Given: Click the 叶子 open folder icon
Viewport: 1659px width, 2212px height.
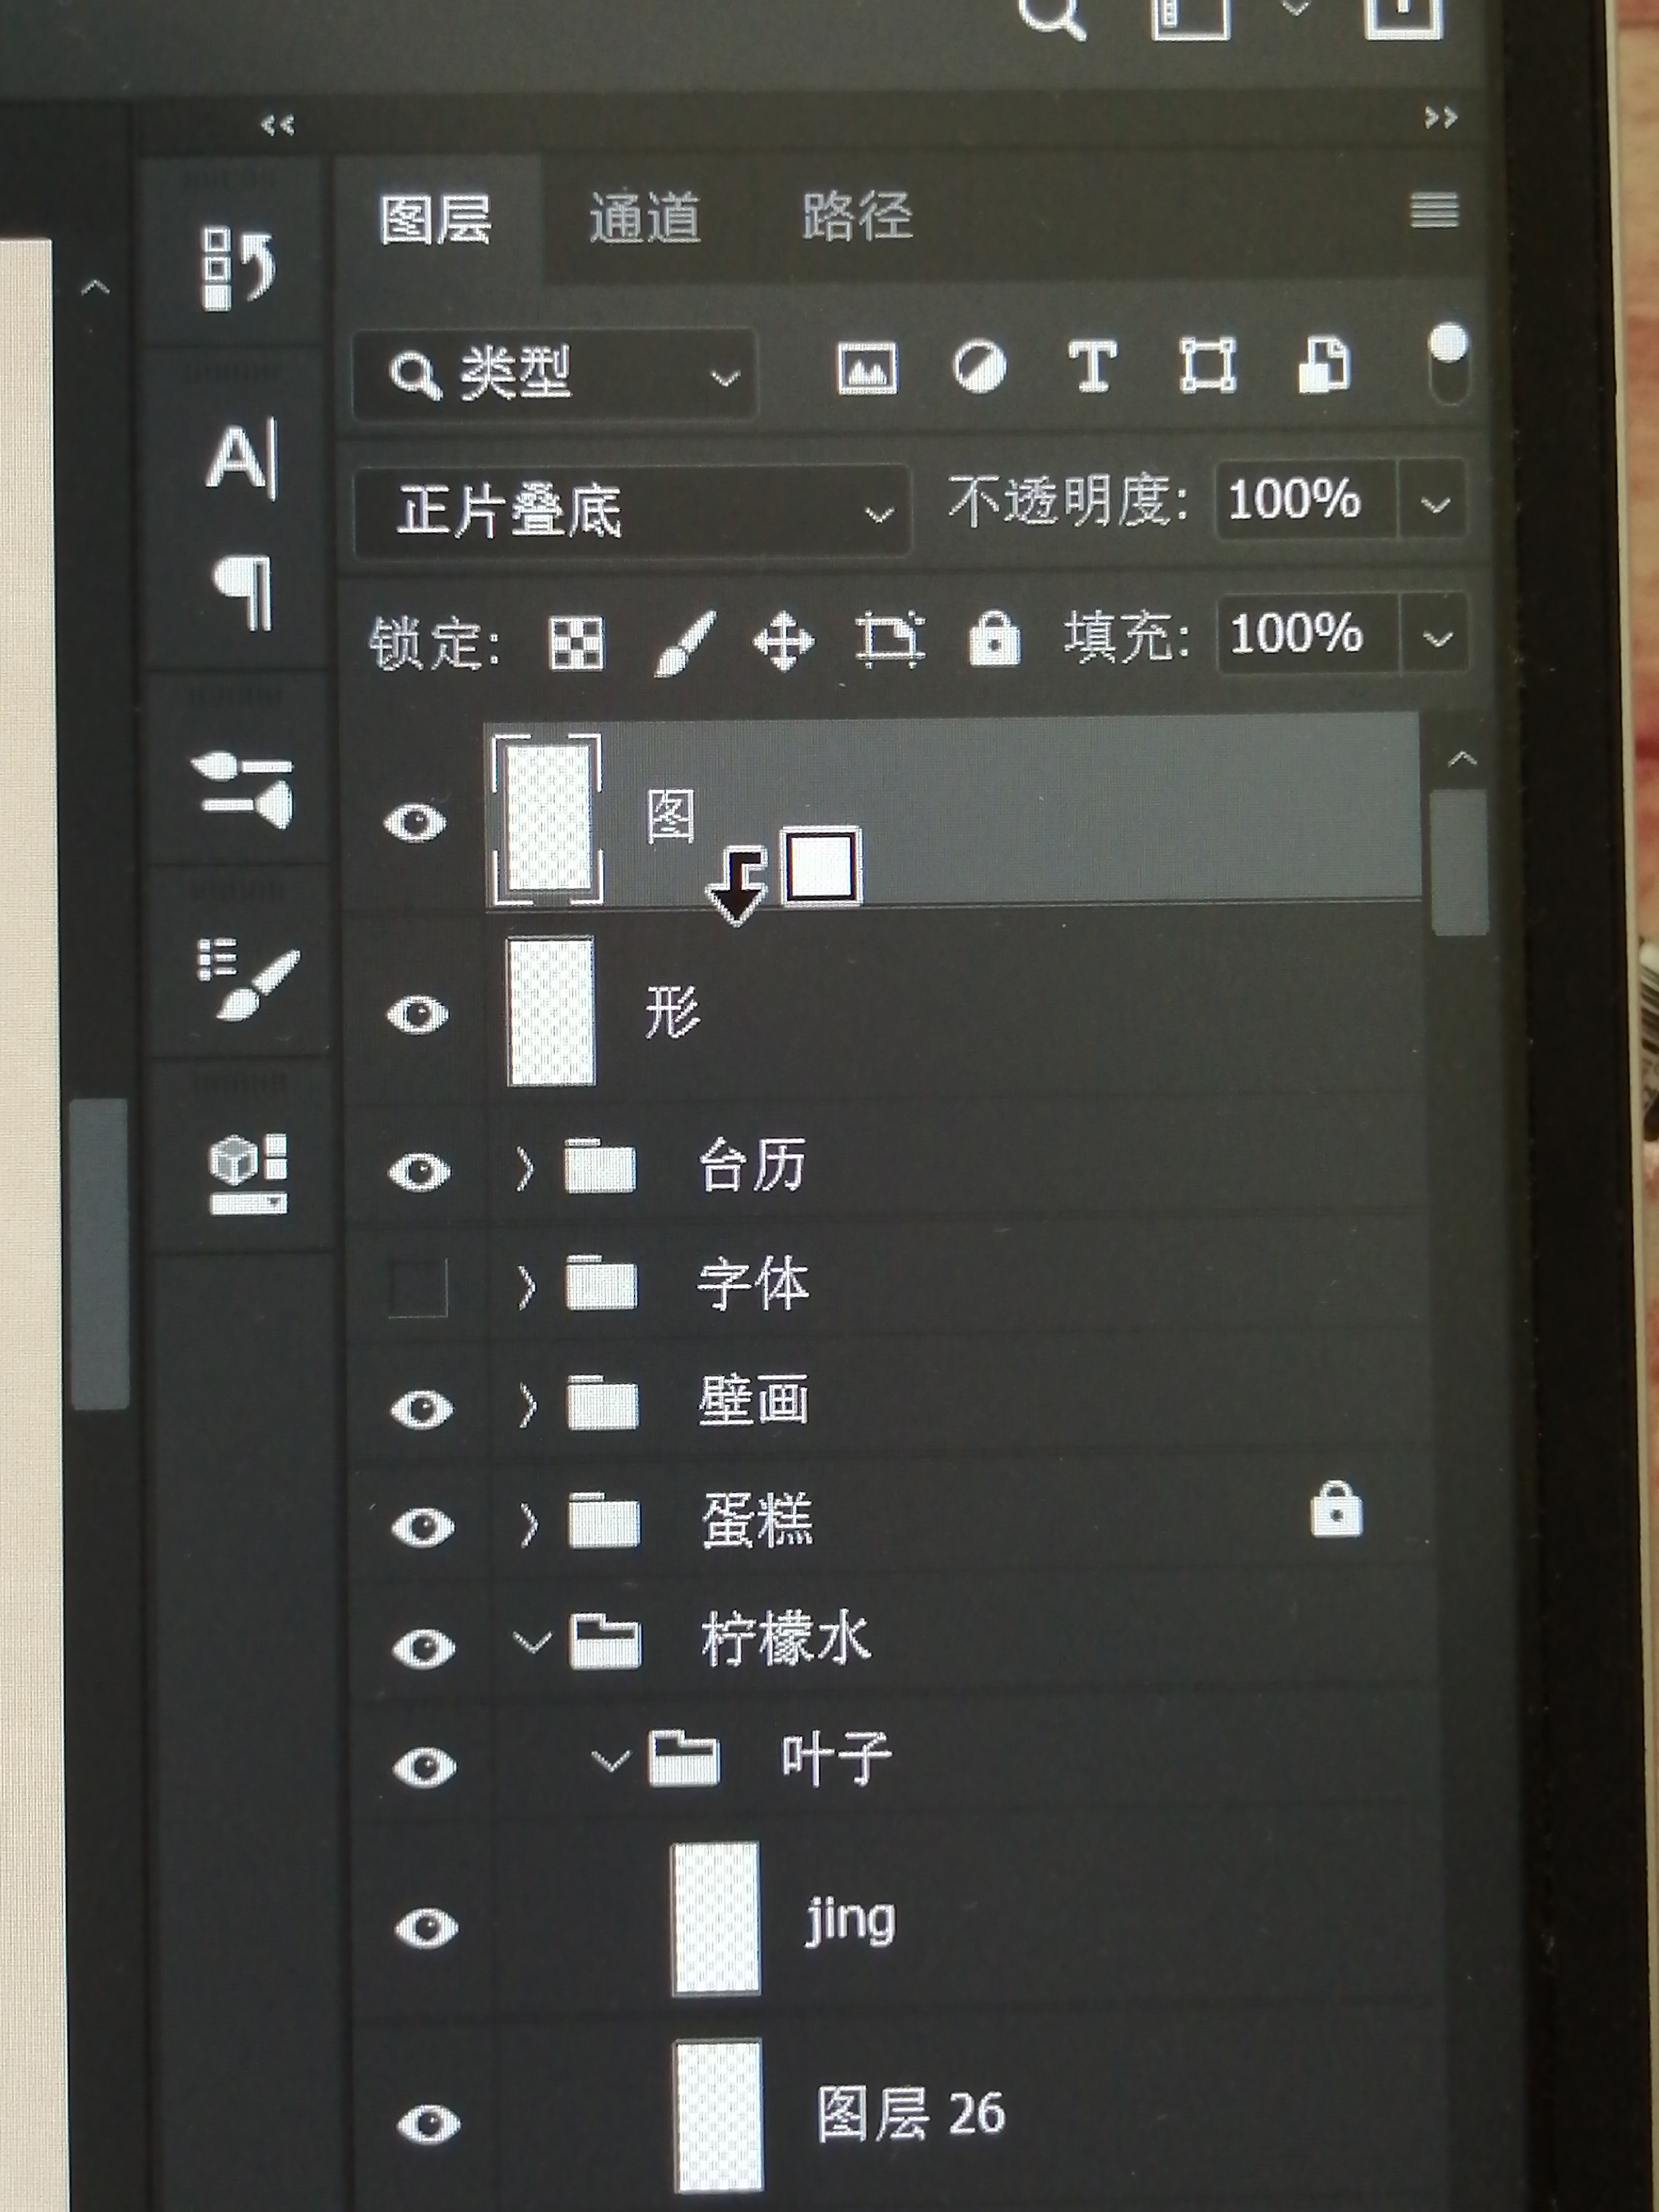Looking at the screenshot, I should point(684,1758).
